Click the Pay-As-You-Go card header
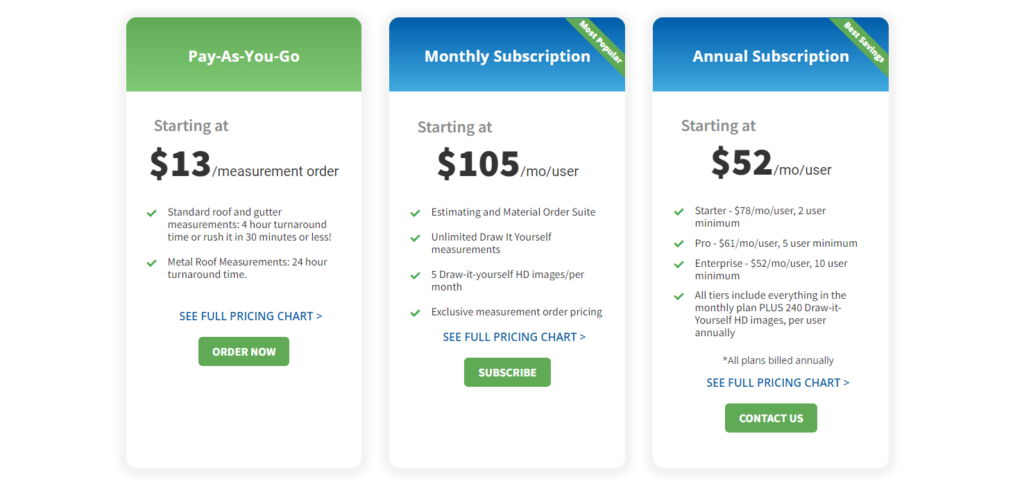Screen dimensions: 1024x497 (244, 54)
